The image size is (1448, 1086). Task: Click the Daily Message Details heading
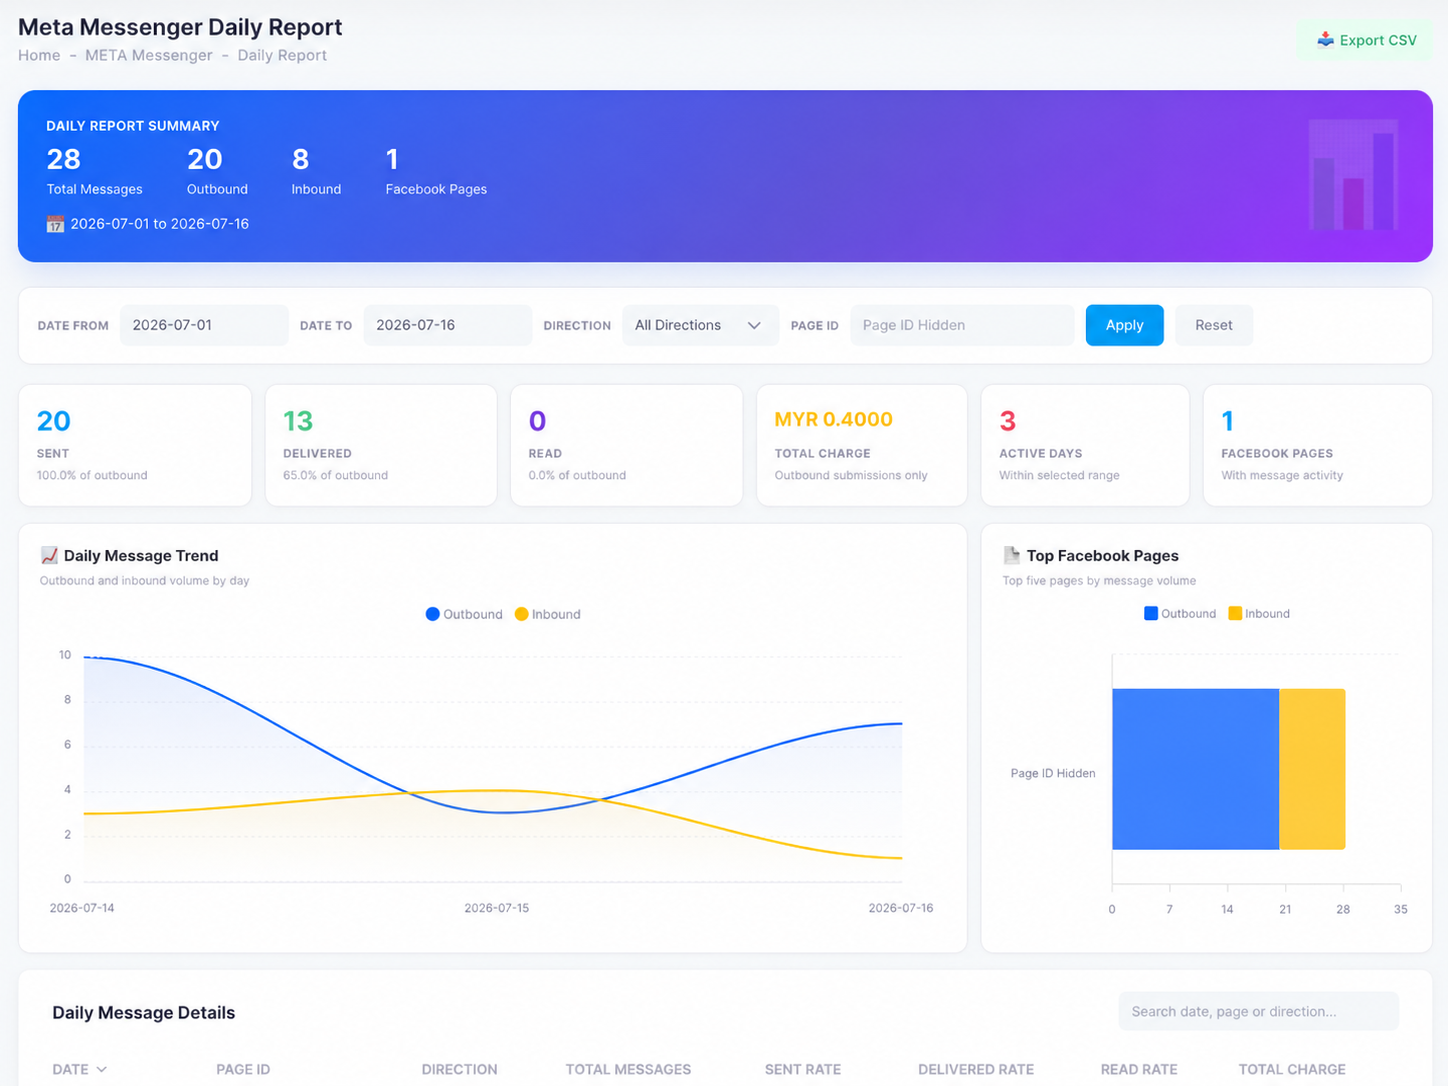pos(144,1012)
